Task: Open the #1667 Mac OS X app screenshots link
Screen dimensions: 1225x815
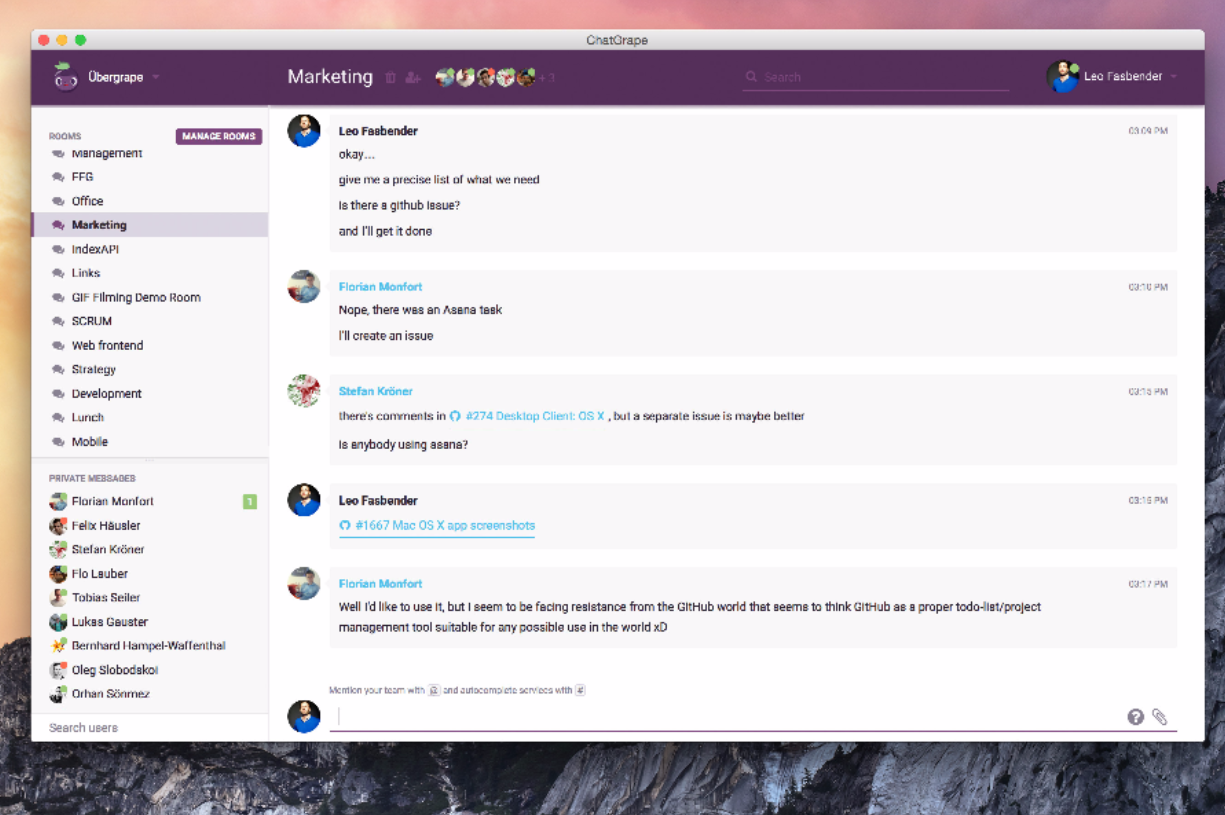Action: pos(437,525)
